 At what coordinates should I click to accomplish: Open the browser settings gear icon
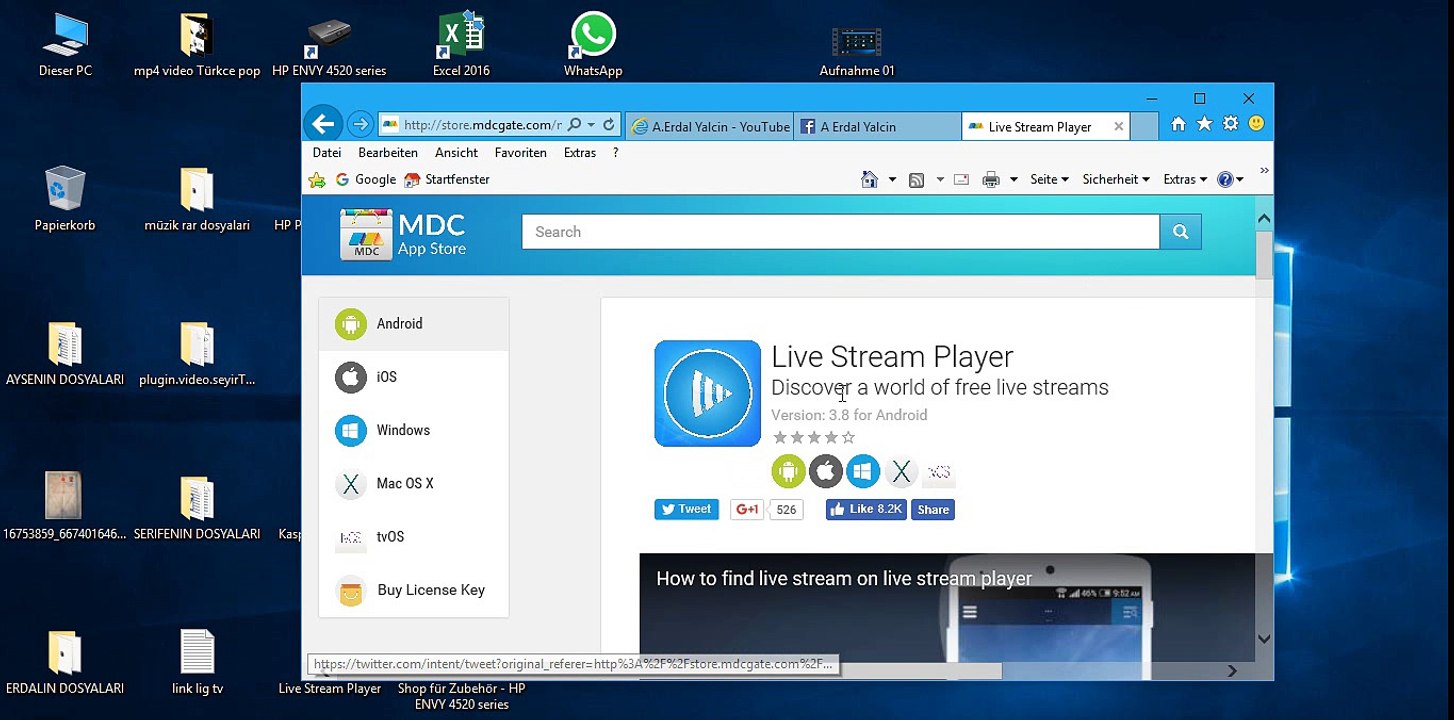click(x=1230, y=124)
